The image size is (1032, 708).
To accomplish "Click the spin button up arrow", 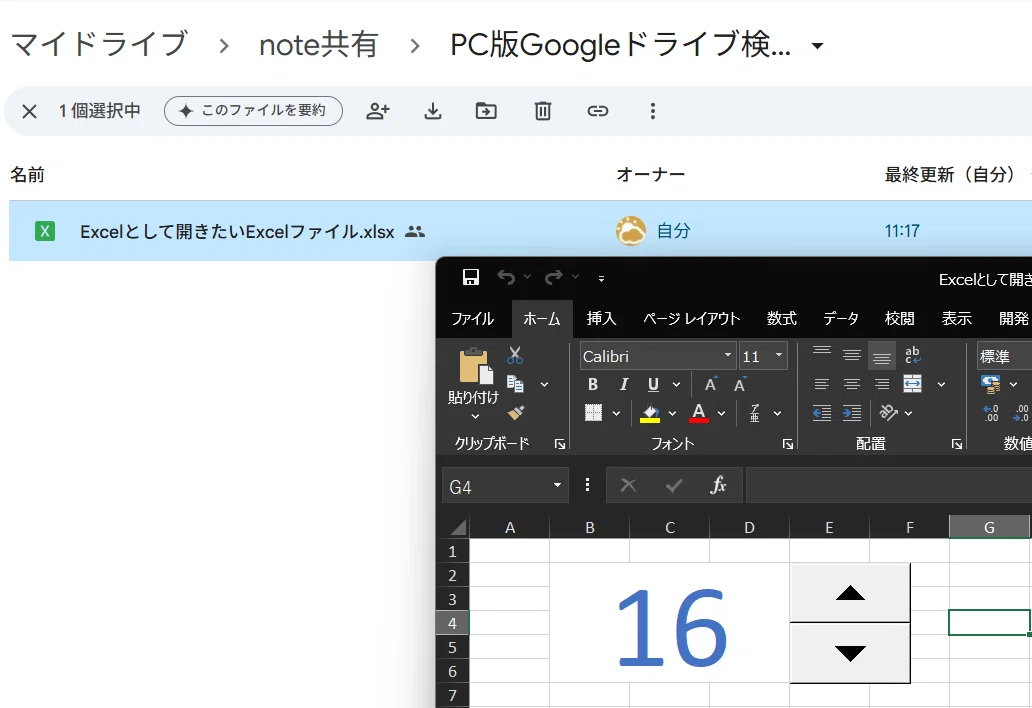I will (850, 593).
